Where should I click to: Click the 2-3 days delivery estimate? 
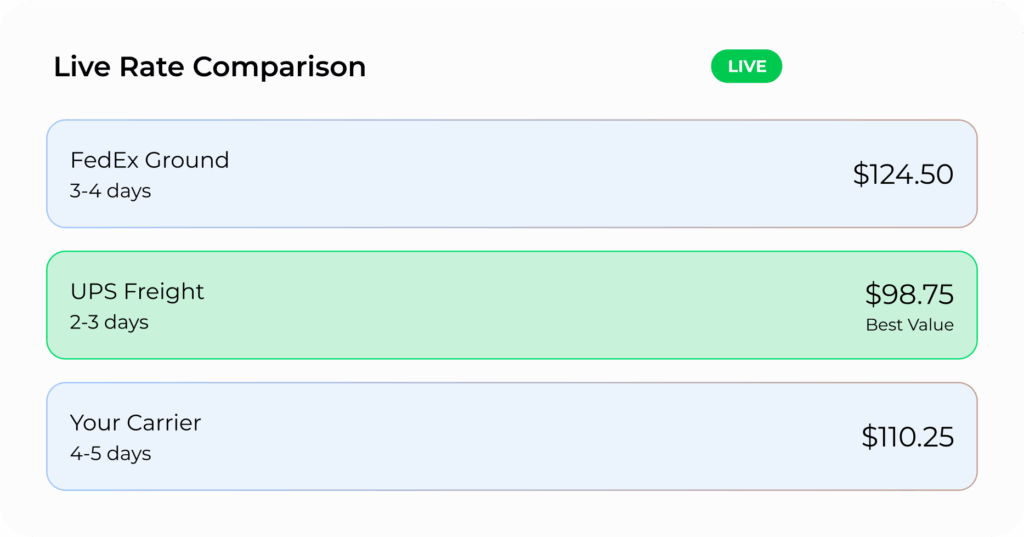click(109, 322)
